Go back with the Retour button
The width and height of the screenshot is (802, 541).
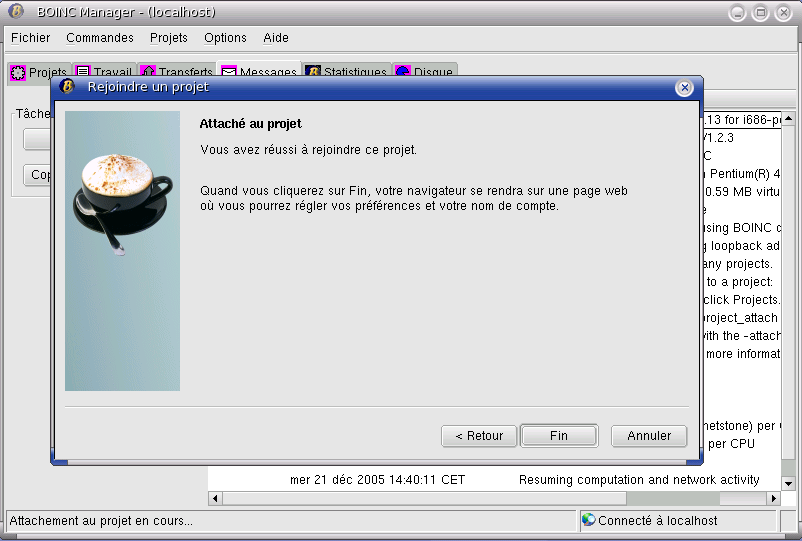pyautogui.click(x=479, y=436)
